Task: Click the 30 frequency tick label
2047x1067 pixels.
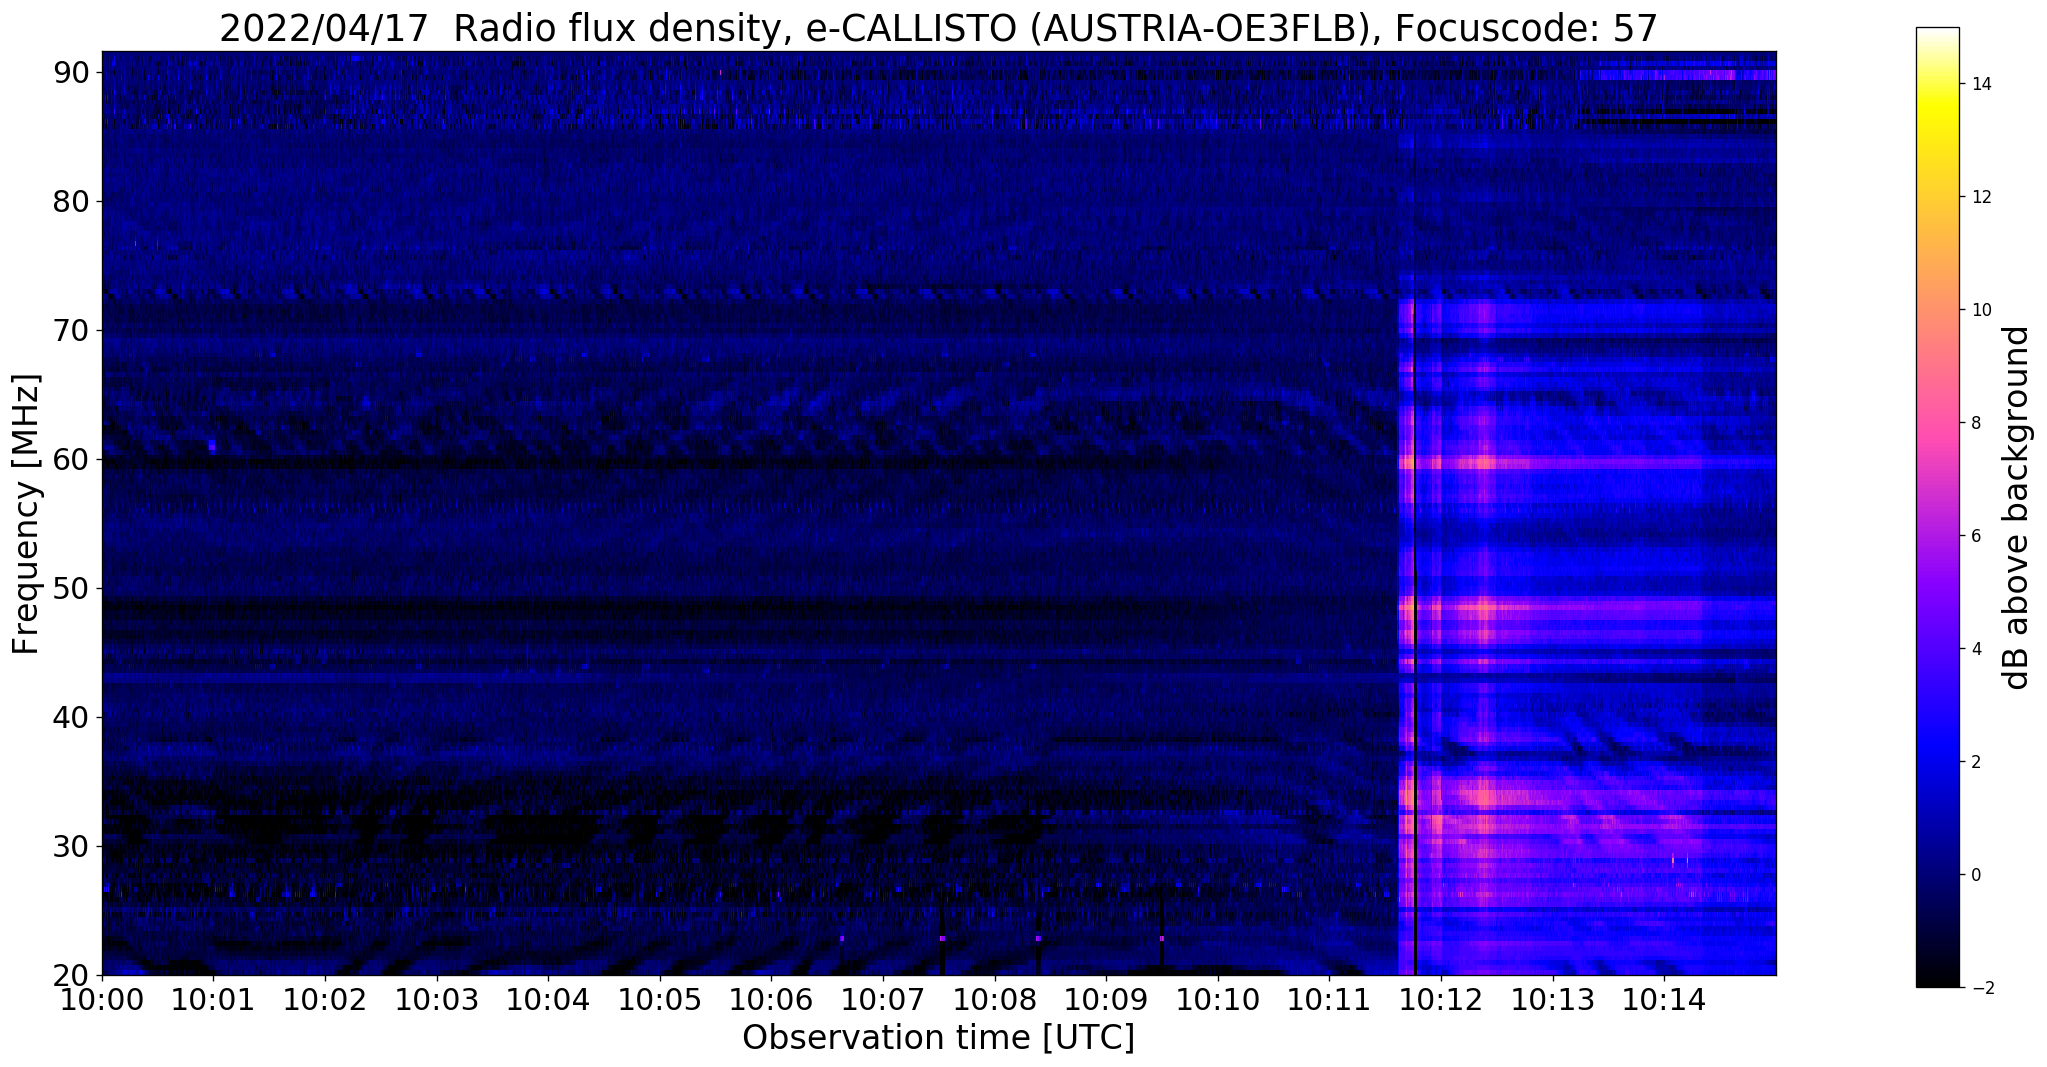Action: click(71, 846)
